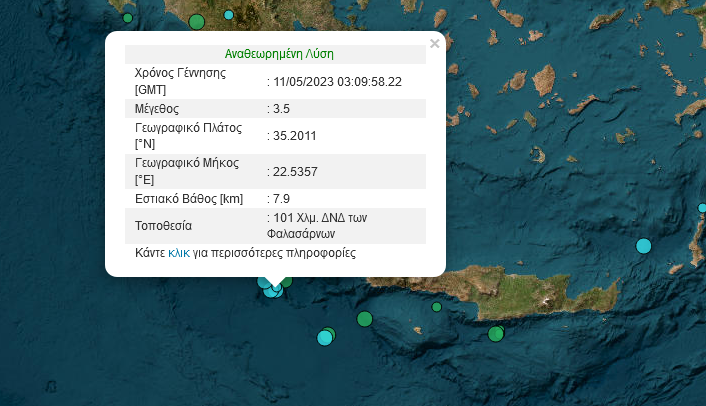706x406 pixels.
Task: Select the 'Εστιακό Βάθος [km]' label
Action: pyautogui.click(x=189, y=199)
